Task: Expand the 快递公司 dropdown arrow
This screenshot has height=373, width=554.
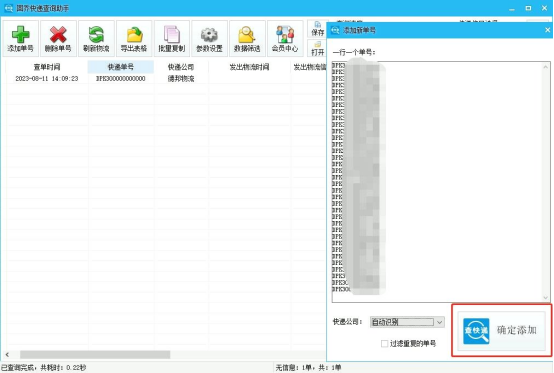Action: click(x=439, y=322)
